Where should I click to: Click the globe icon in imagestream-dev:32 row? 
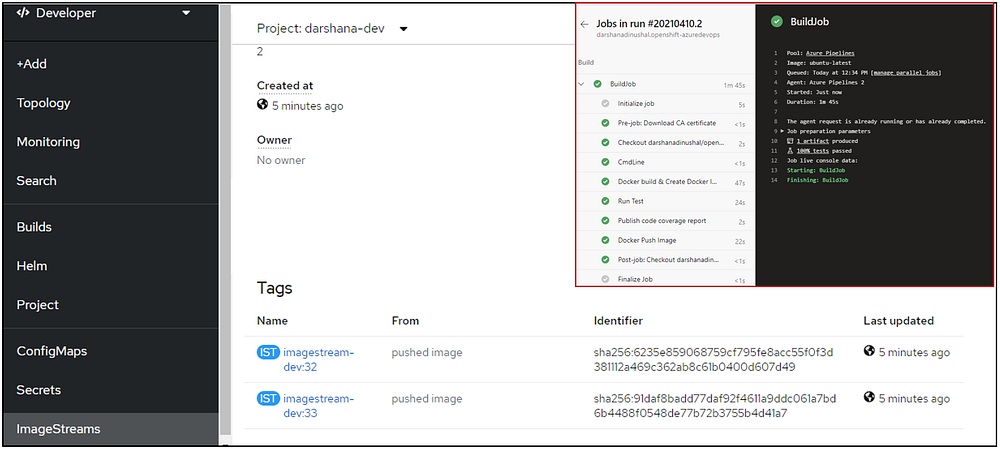869,351
